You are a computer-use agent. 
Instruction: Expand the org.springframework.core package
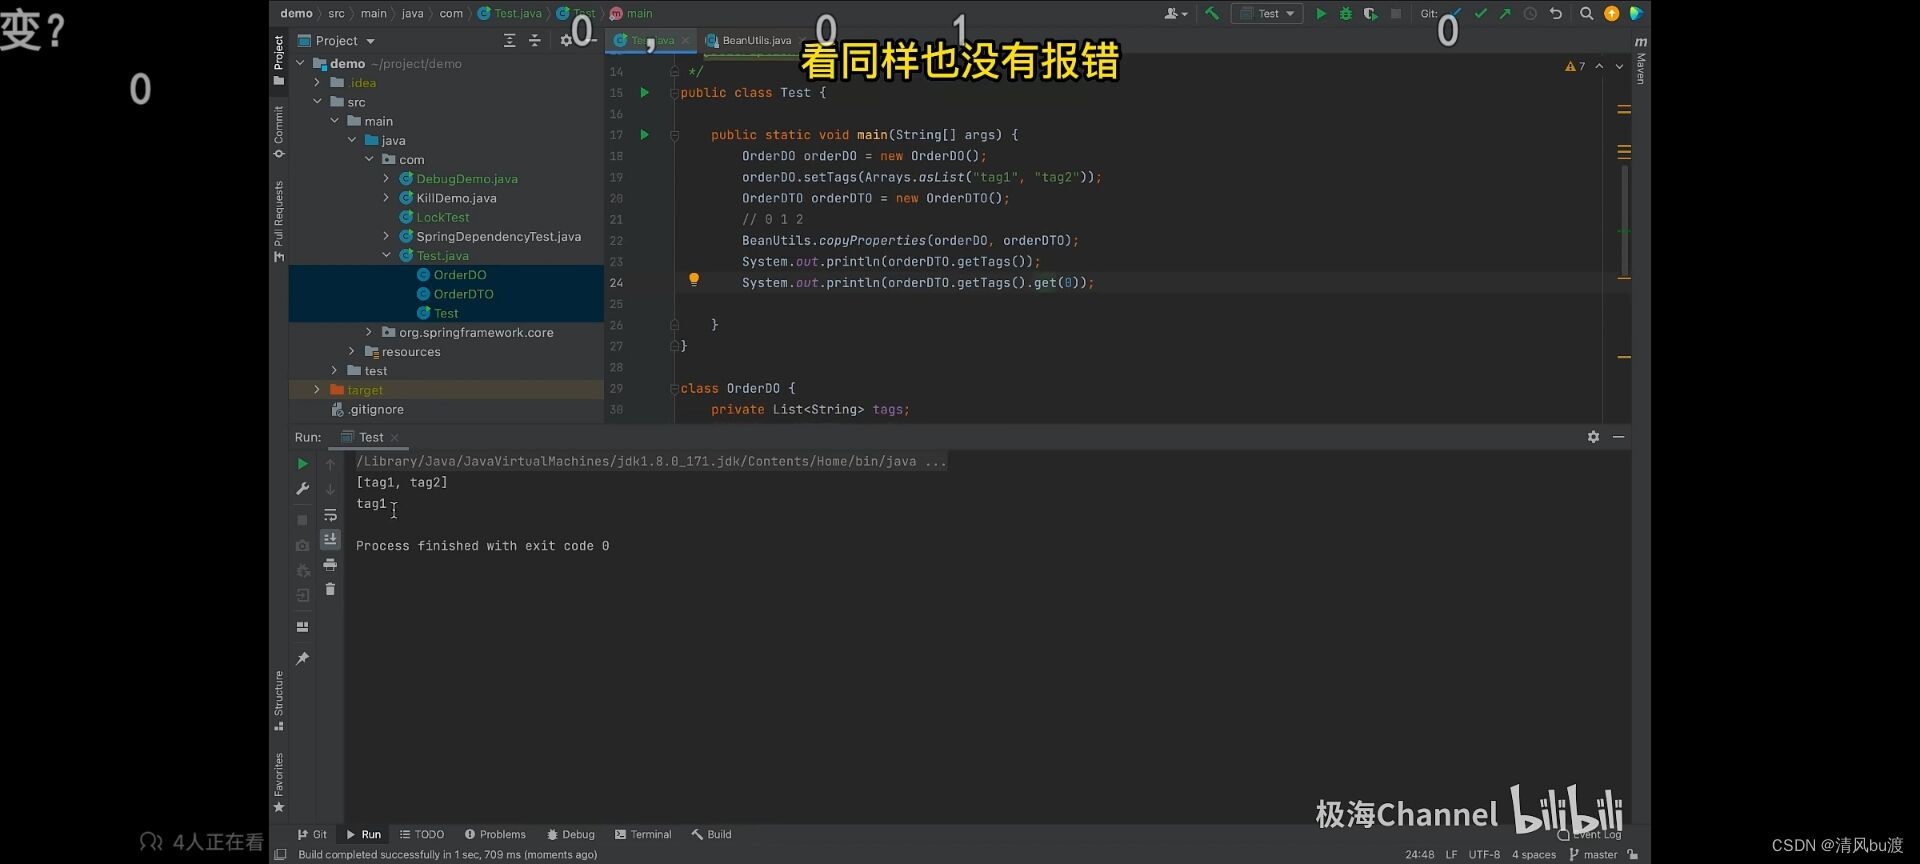[x=369, y=332]
